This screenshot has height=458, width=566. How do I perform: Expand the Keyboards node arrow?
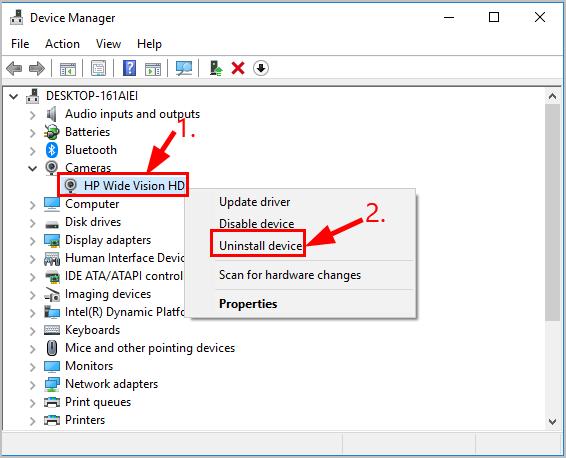click(32, 331)
